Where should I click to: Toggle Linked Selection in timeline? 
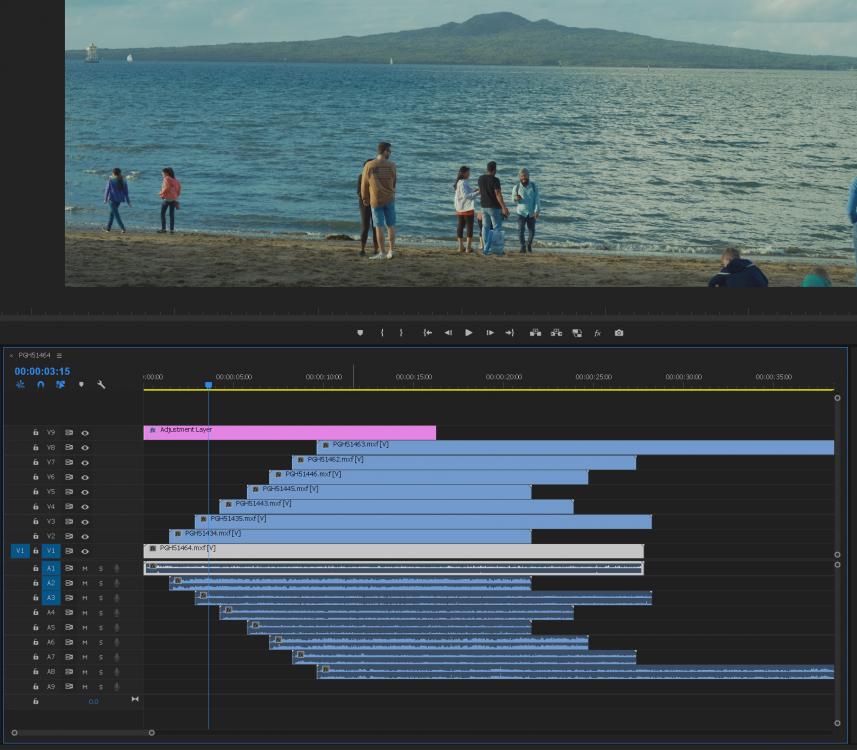coord(60,385)
